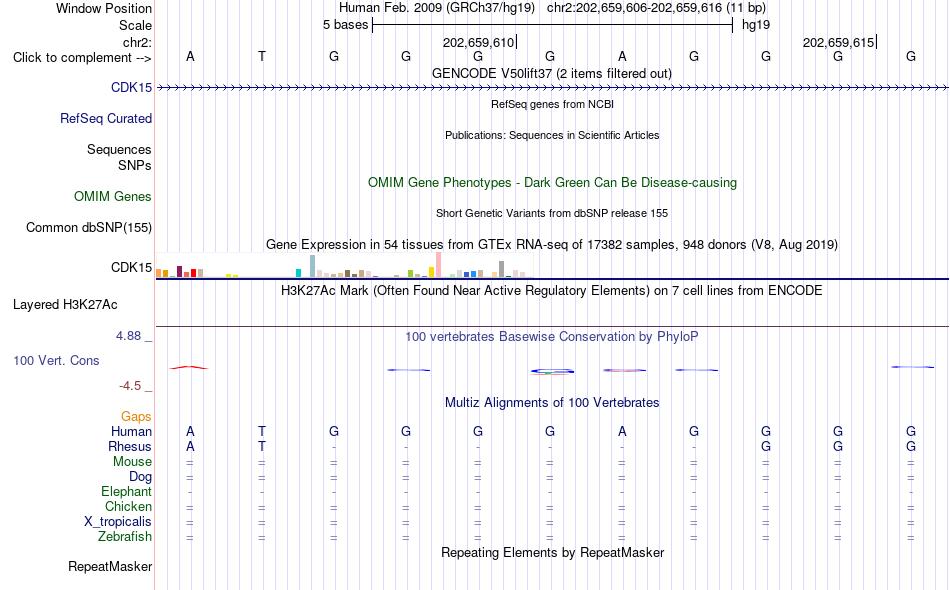
Task: Click the GTEx Gene Expression track title
Action: click(552, 245)
